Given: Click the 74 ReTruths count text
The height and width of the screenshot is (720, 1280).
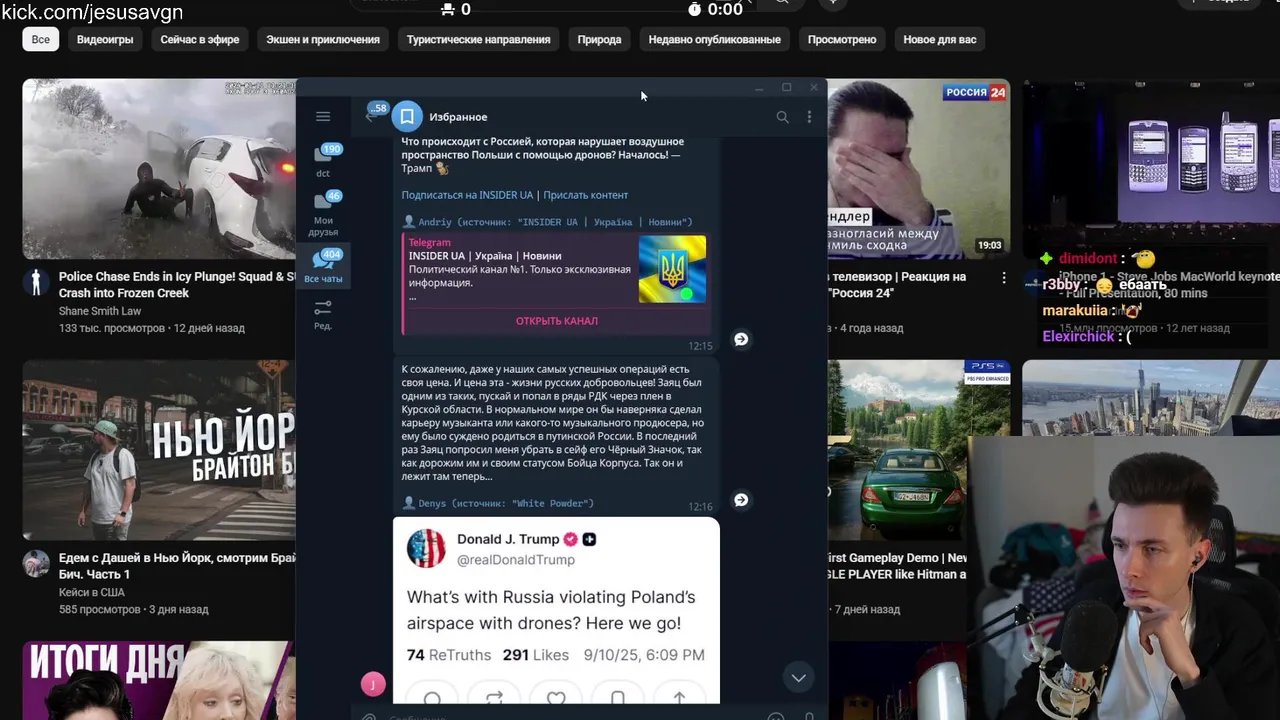Looking at the screenshot, I should 449,655.
